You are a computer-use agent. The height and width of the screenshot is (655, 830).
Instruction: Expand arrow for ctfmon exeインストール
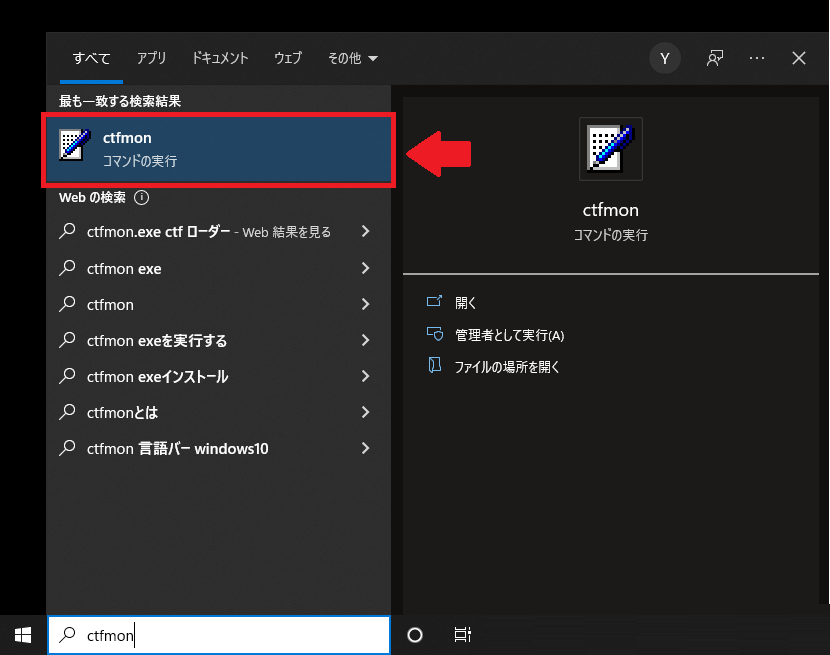[x=365, y=376]
